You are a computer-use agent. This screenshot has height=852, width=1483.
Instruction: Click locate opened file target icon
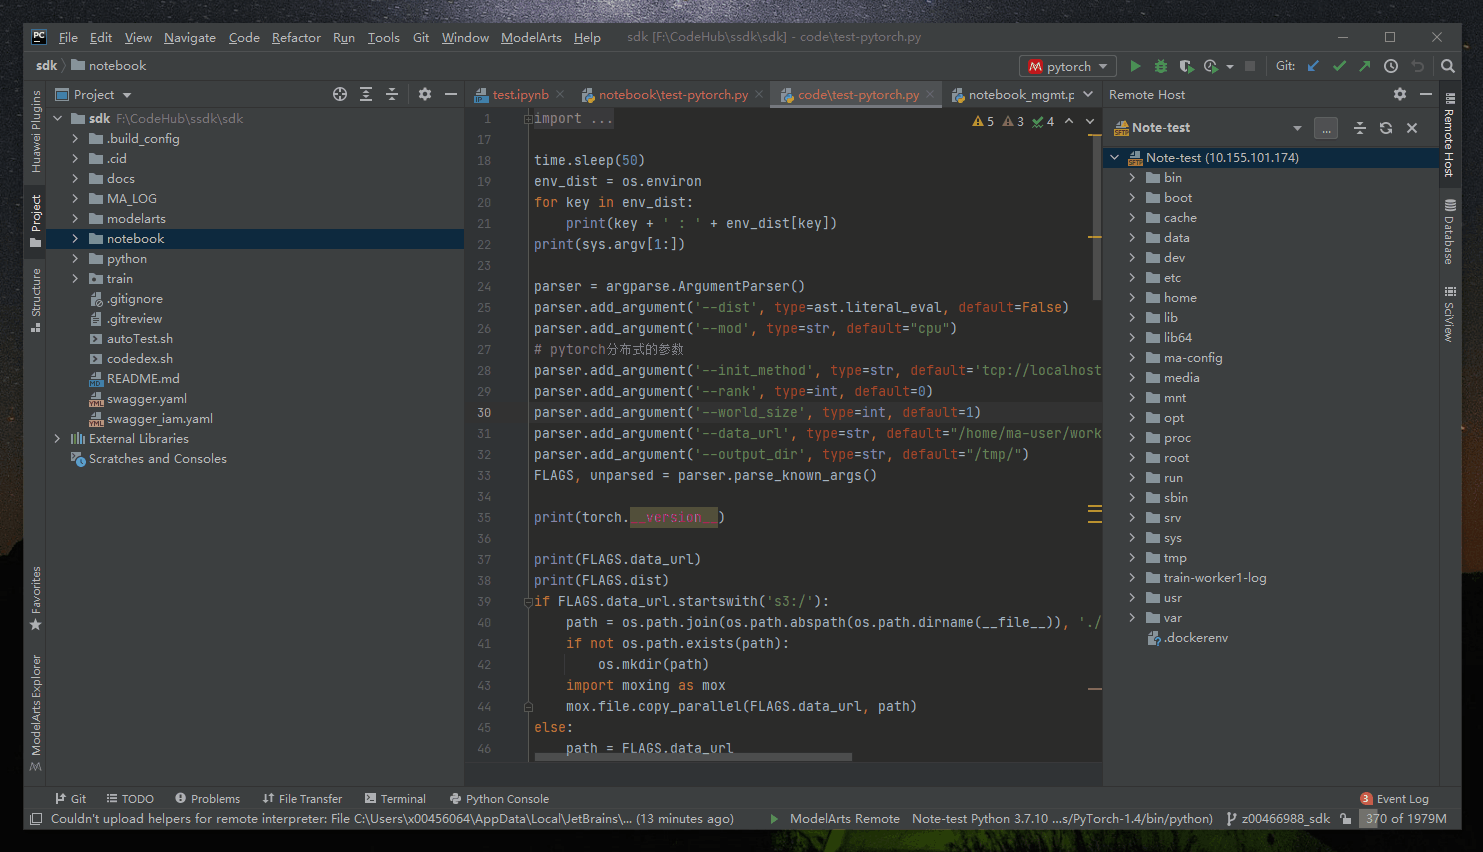click(340, 94)
